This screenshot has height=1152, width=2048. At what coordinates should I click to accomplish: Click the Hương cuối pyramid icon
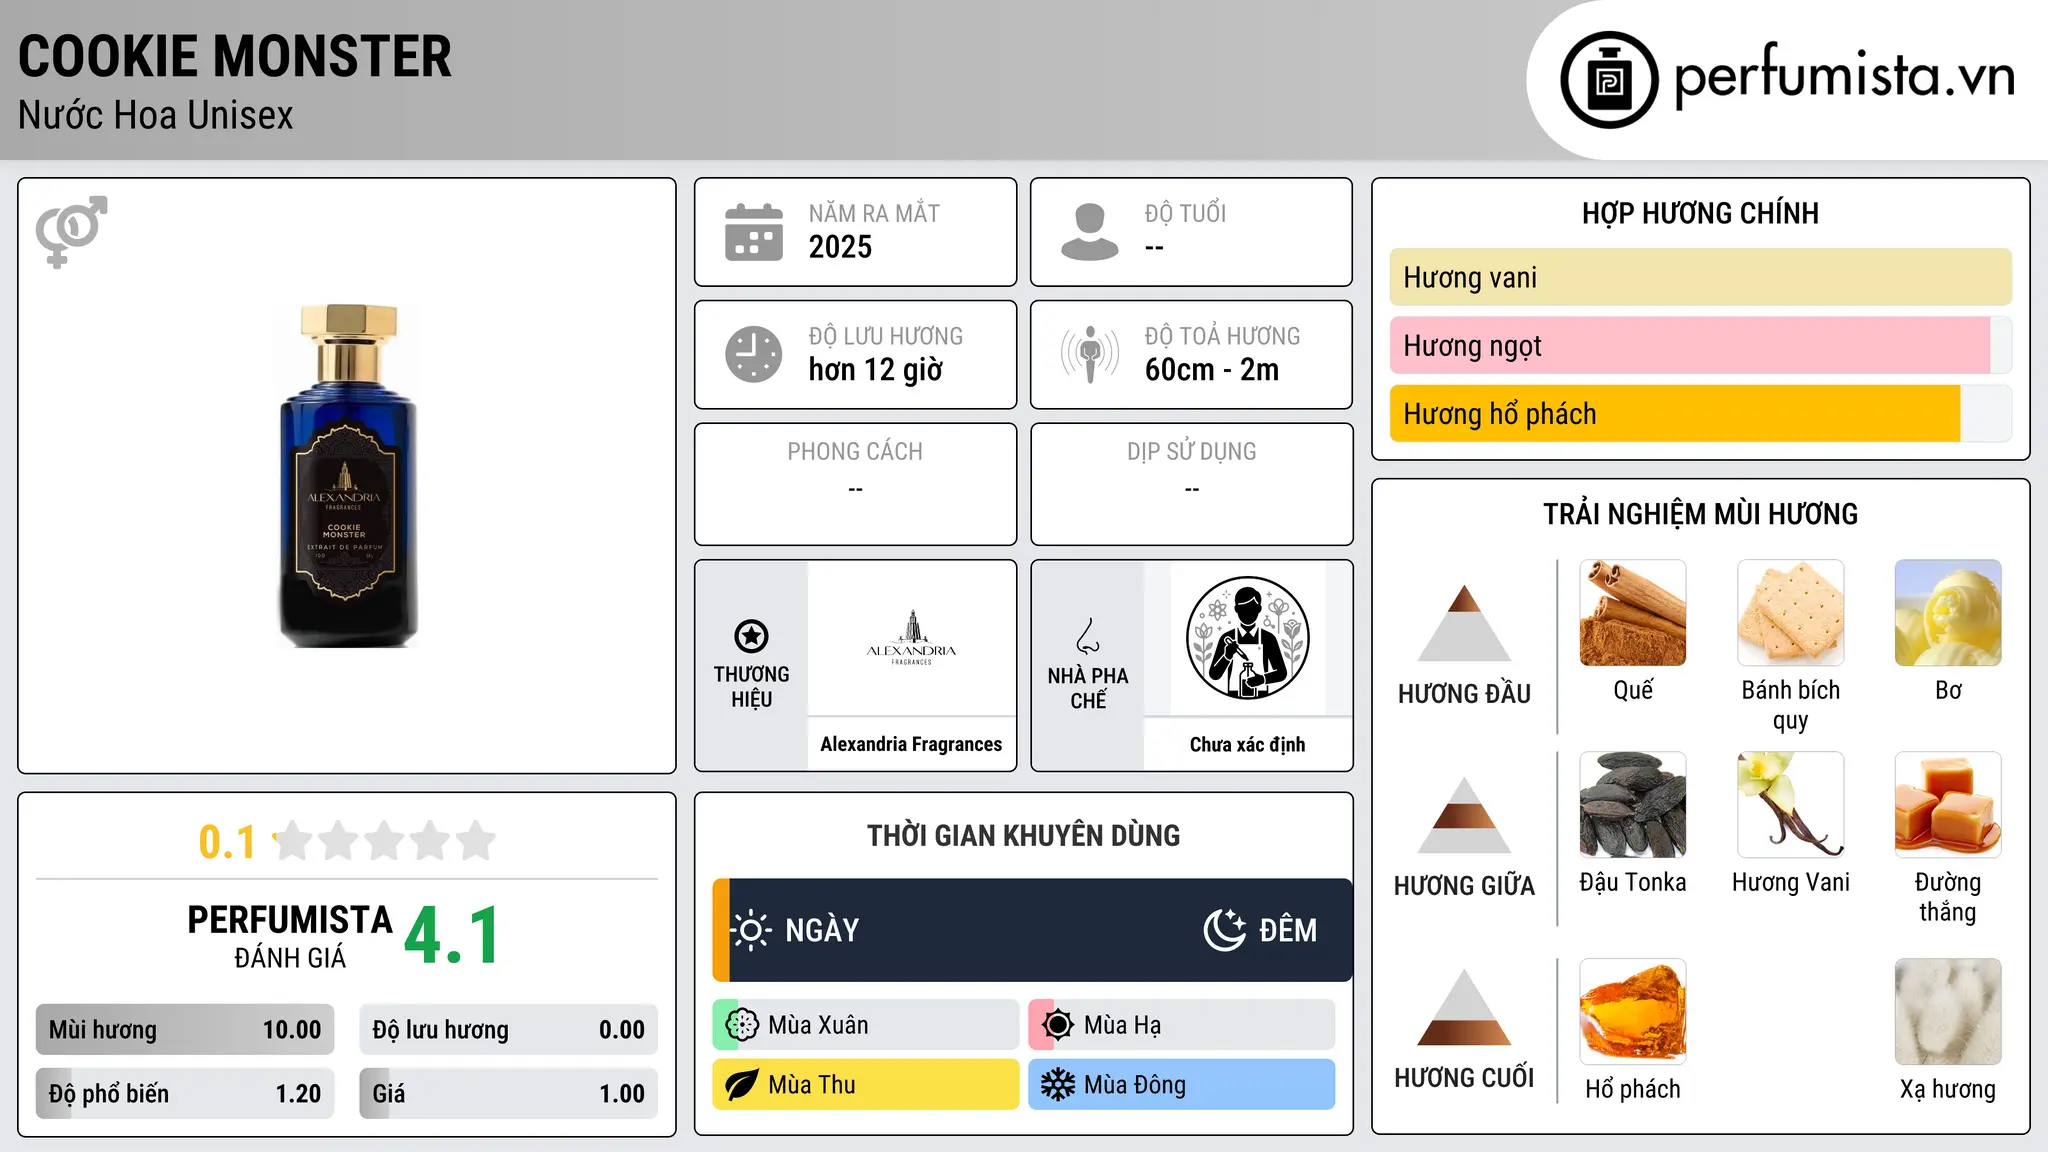1464,1007
